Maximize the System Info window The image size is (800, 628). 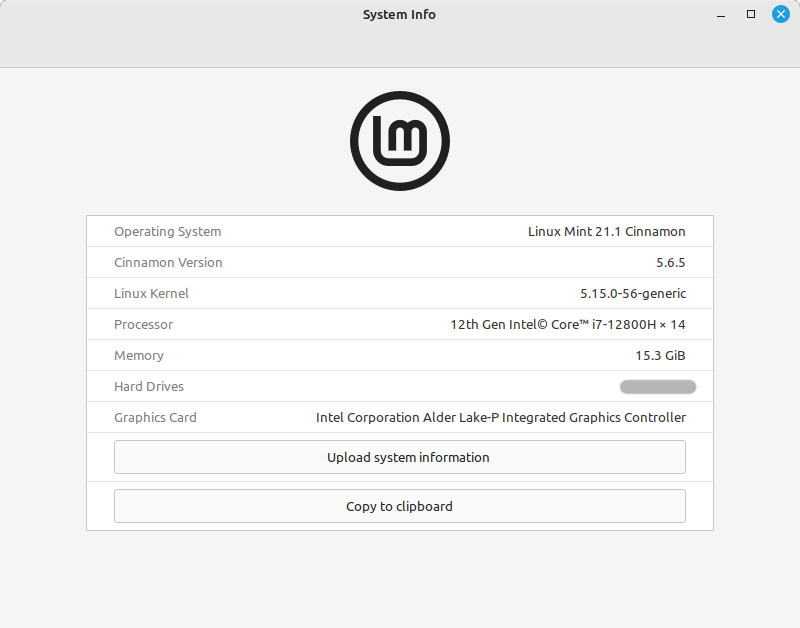pyautogui.click(x=751, y=14)
